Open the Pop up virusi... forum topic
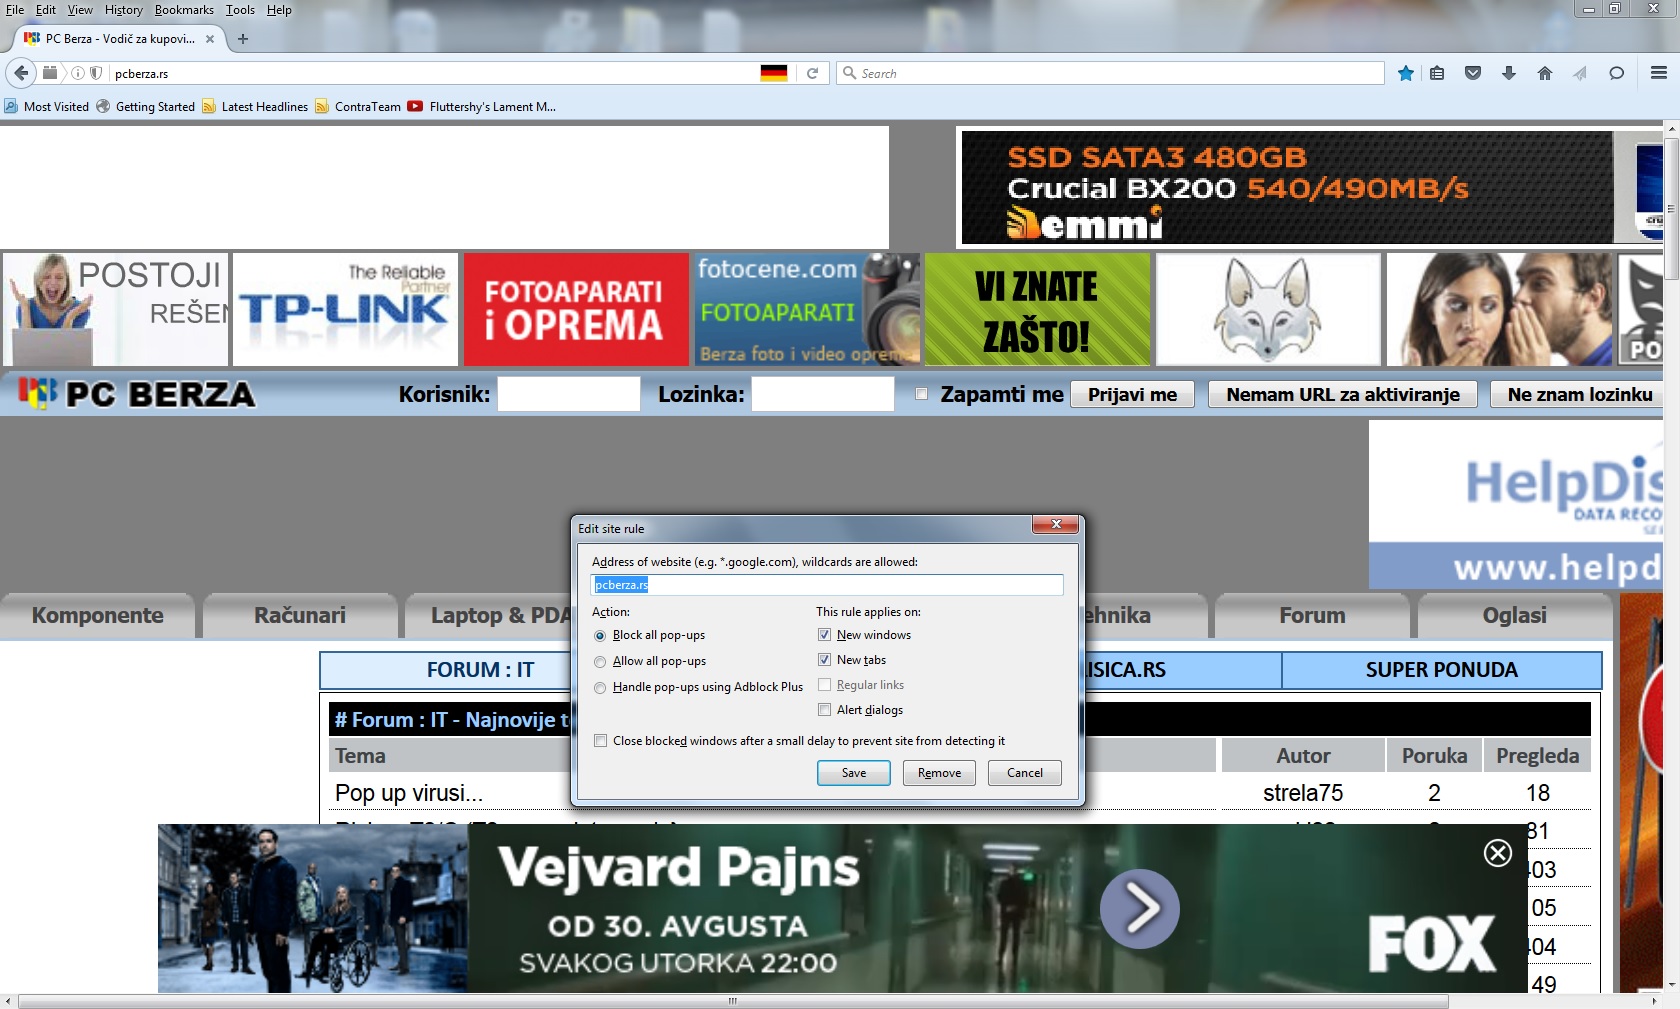 point(409,793)
